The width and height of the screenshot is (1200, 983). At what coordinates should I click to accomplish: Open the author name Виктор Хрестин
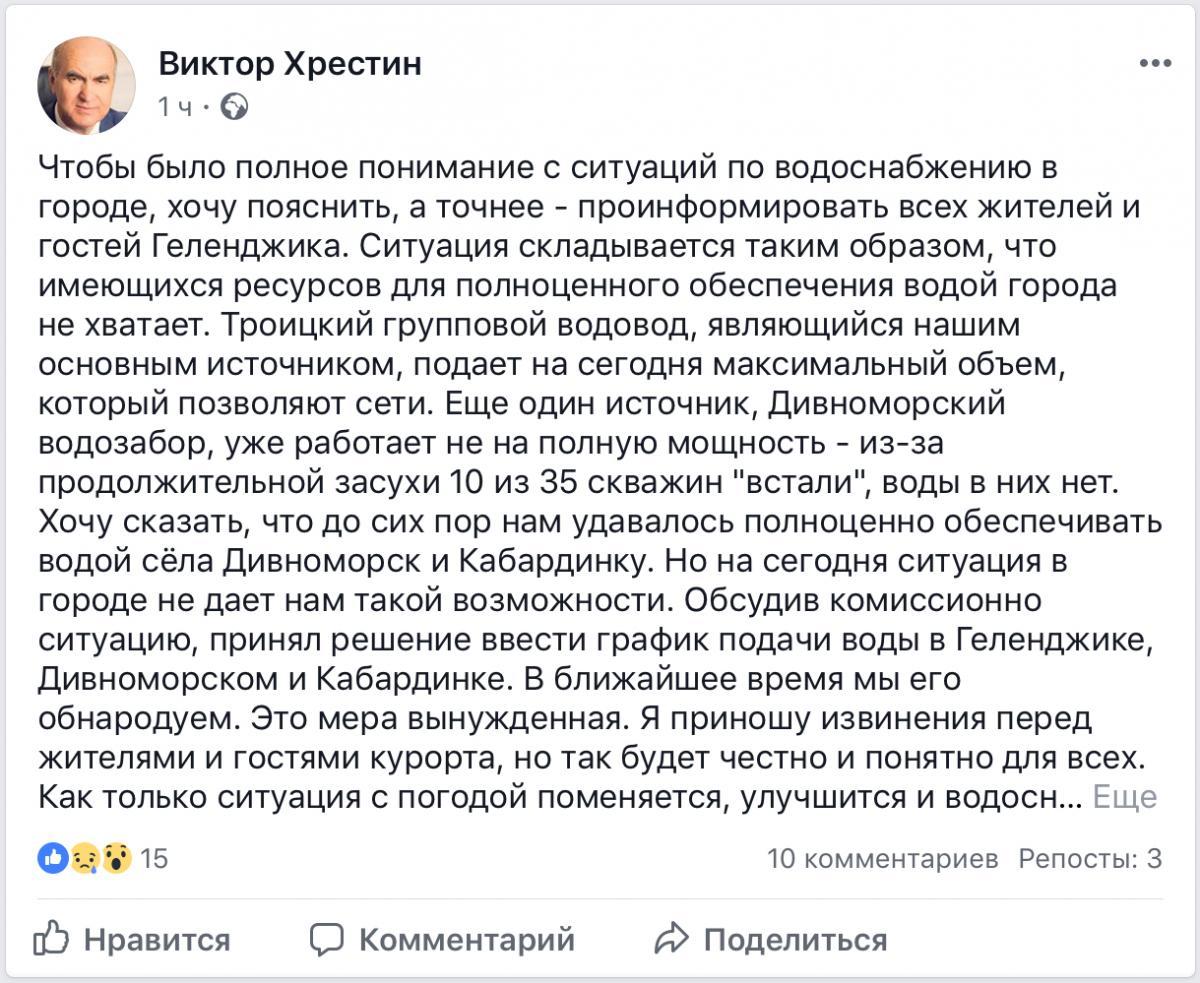click(290, 63)
